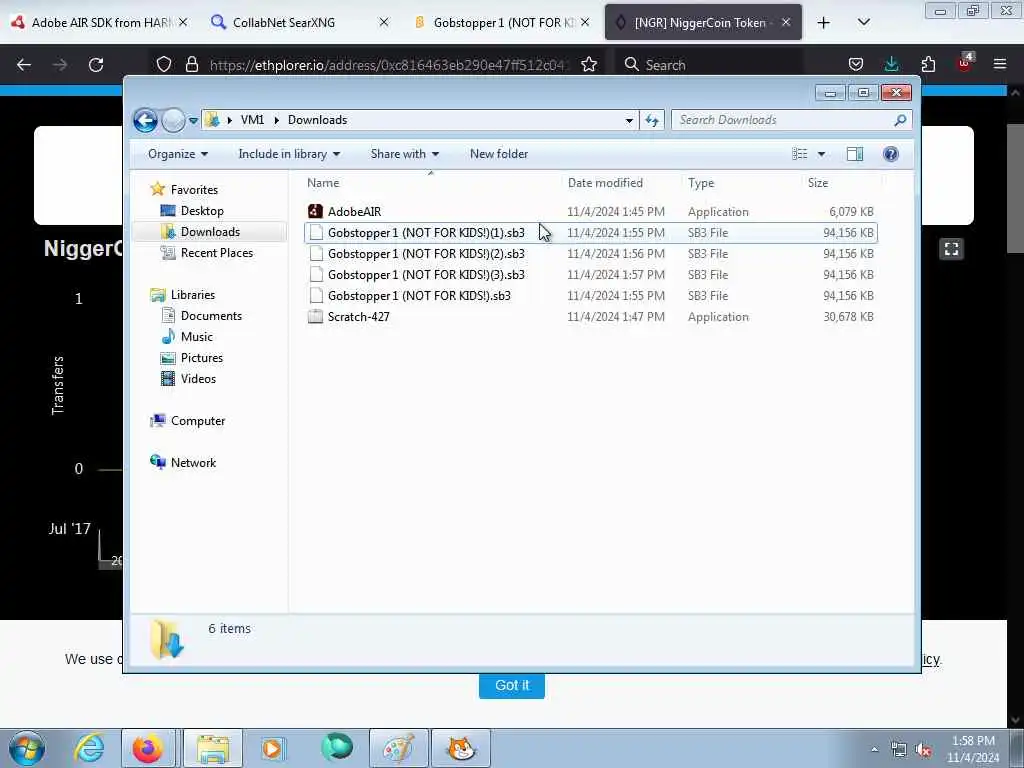Click the VM1 breadcrumb in the address bar
The image size is (1024, 768).
tap(252, 120)
